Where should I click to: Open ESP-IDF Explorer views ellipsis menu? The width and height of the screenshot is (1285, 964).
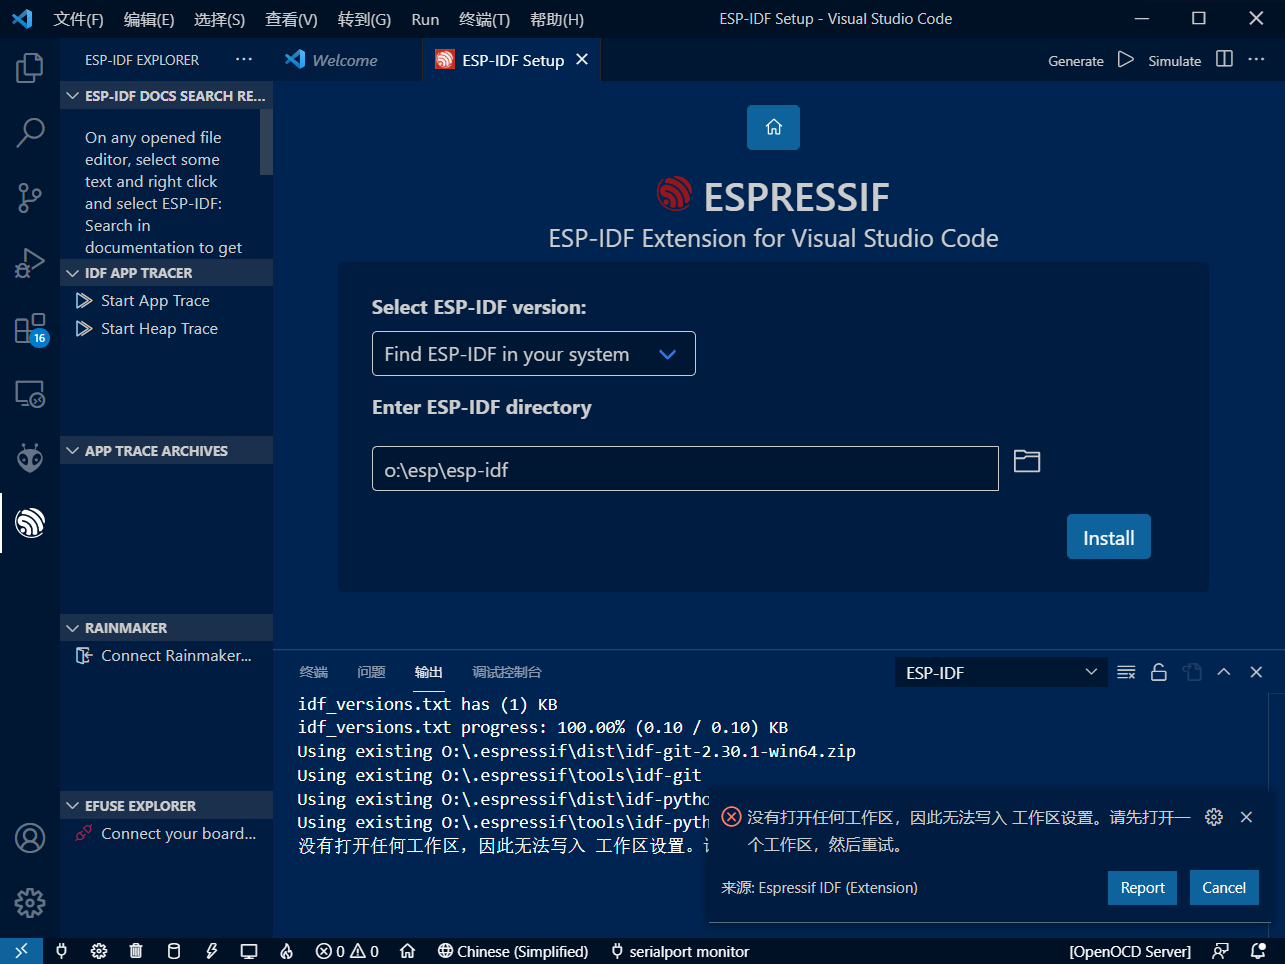244,60
